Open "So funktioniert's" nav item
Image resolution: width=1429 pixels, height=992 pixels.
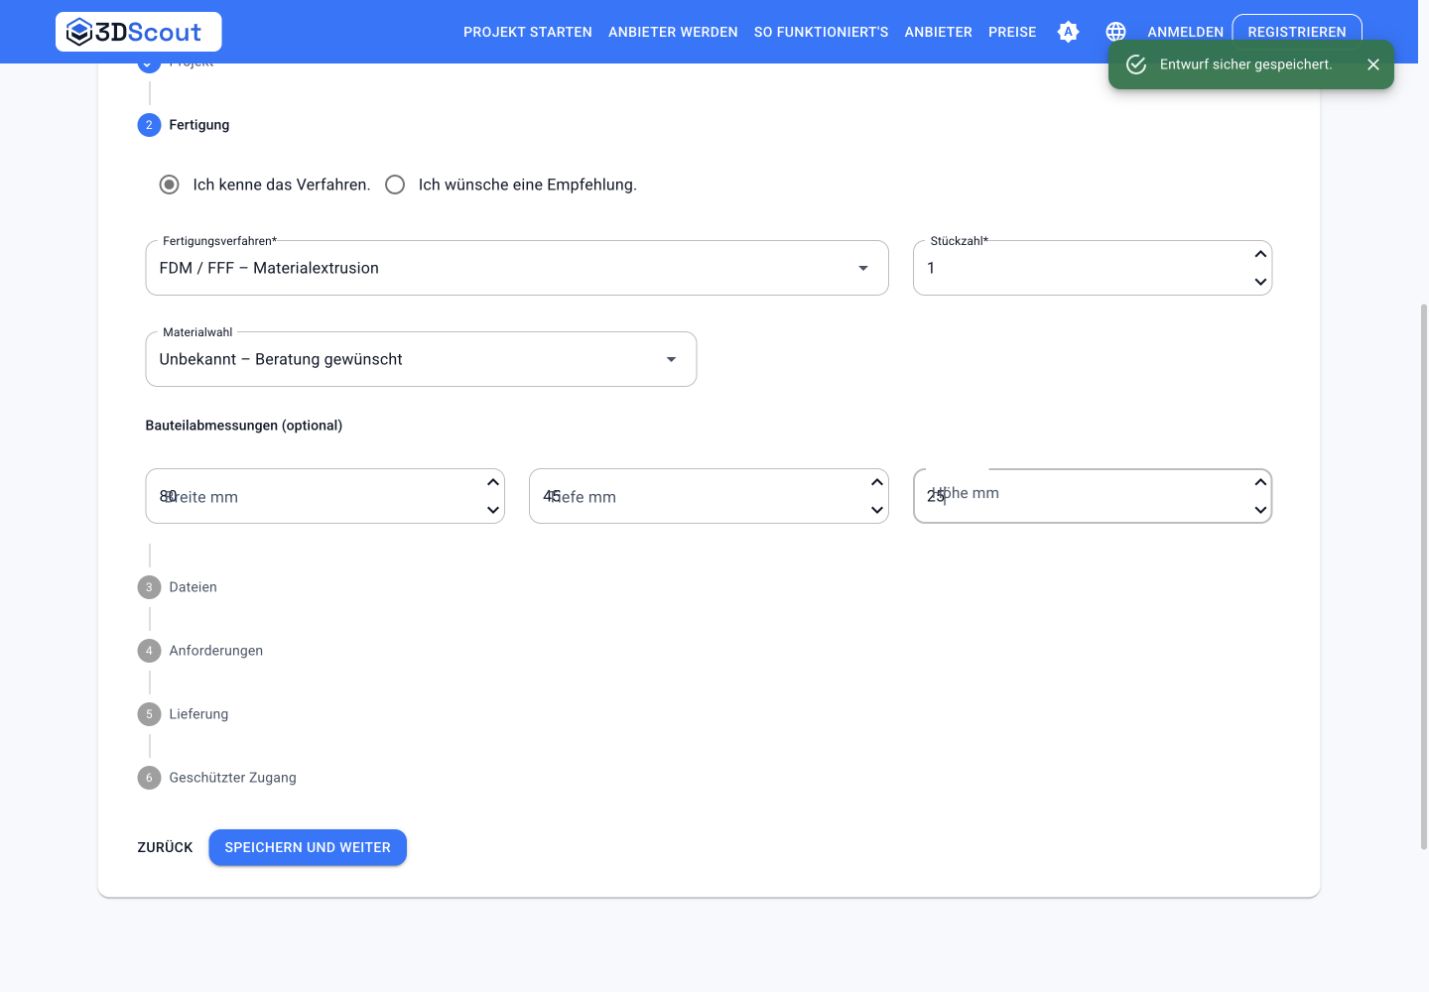(x=821, y=32)
